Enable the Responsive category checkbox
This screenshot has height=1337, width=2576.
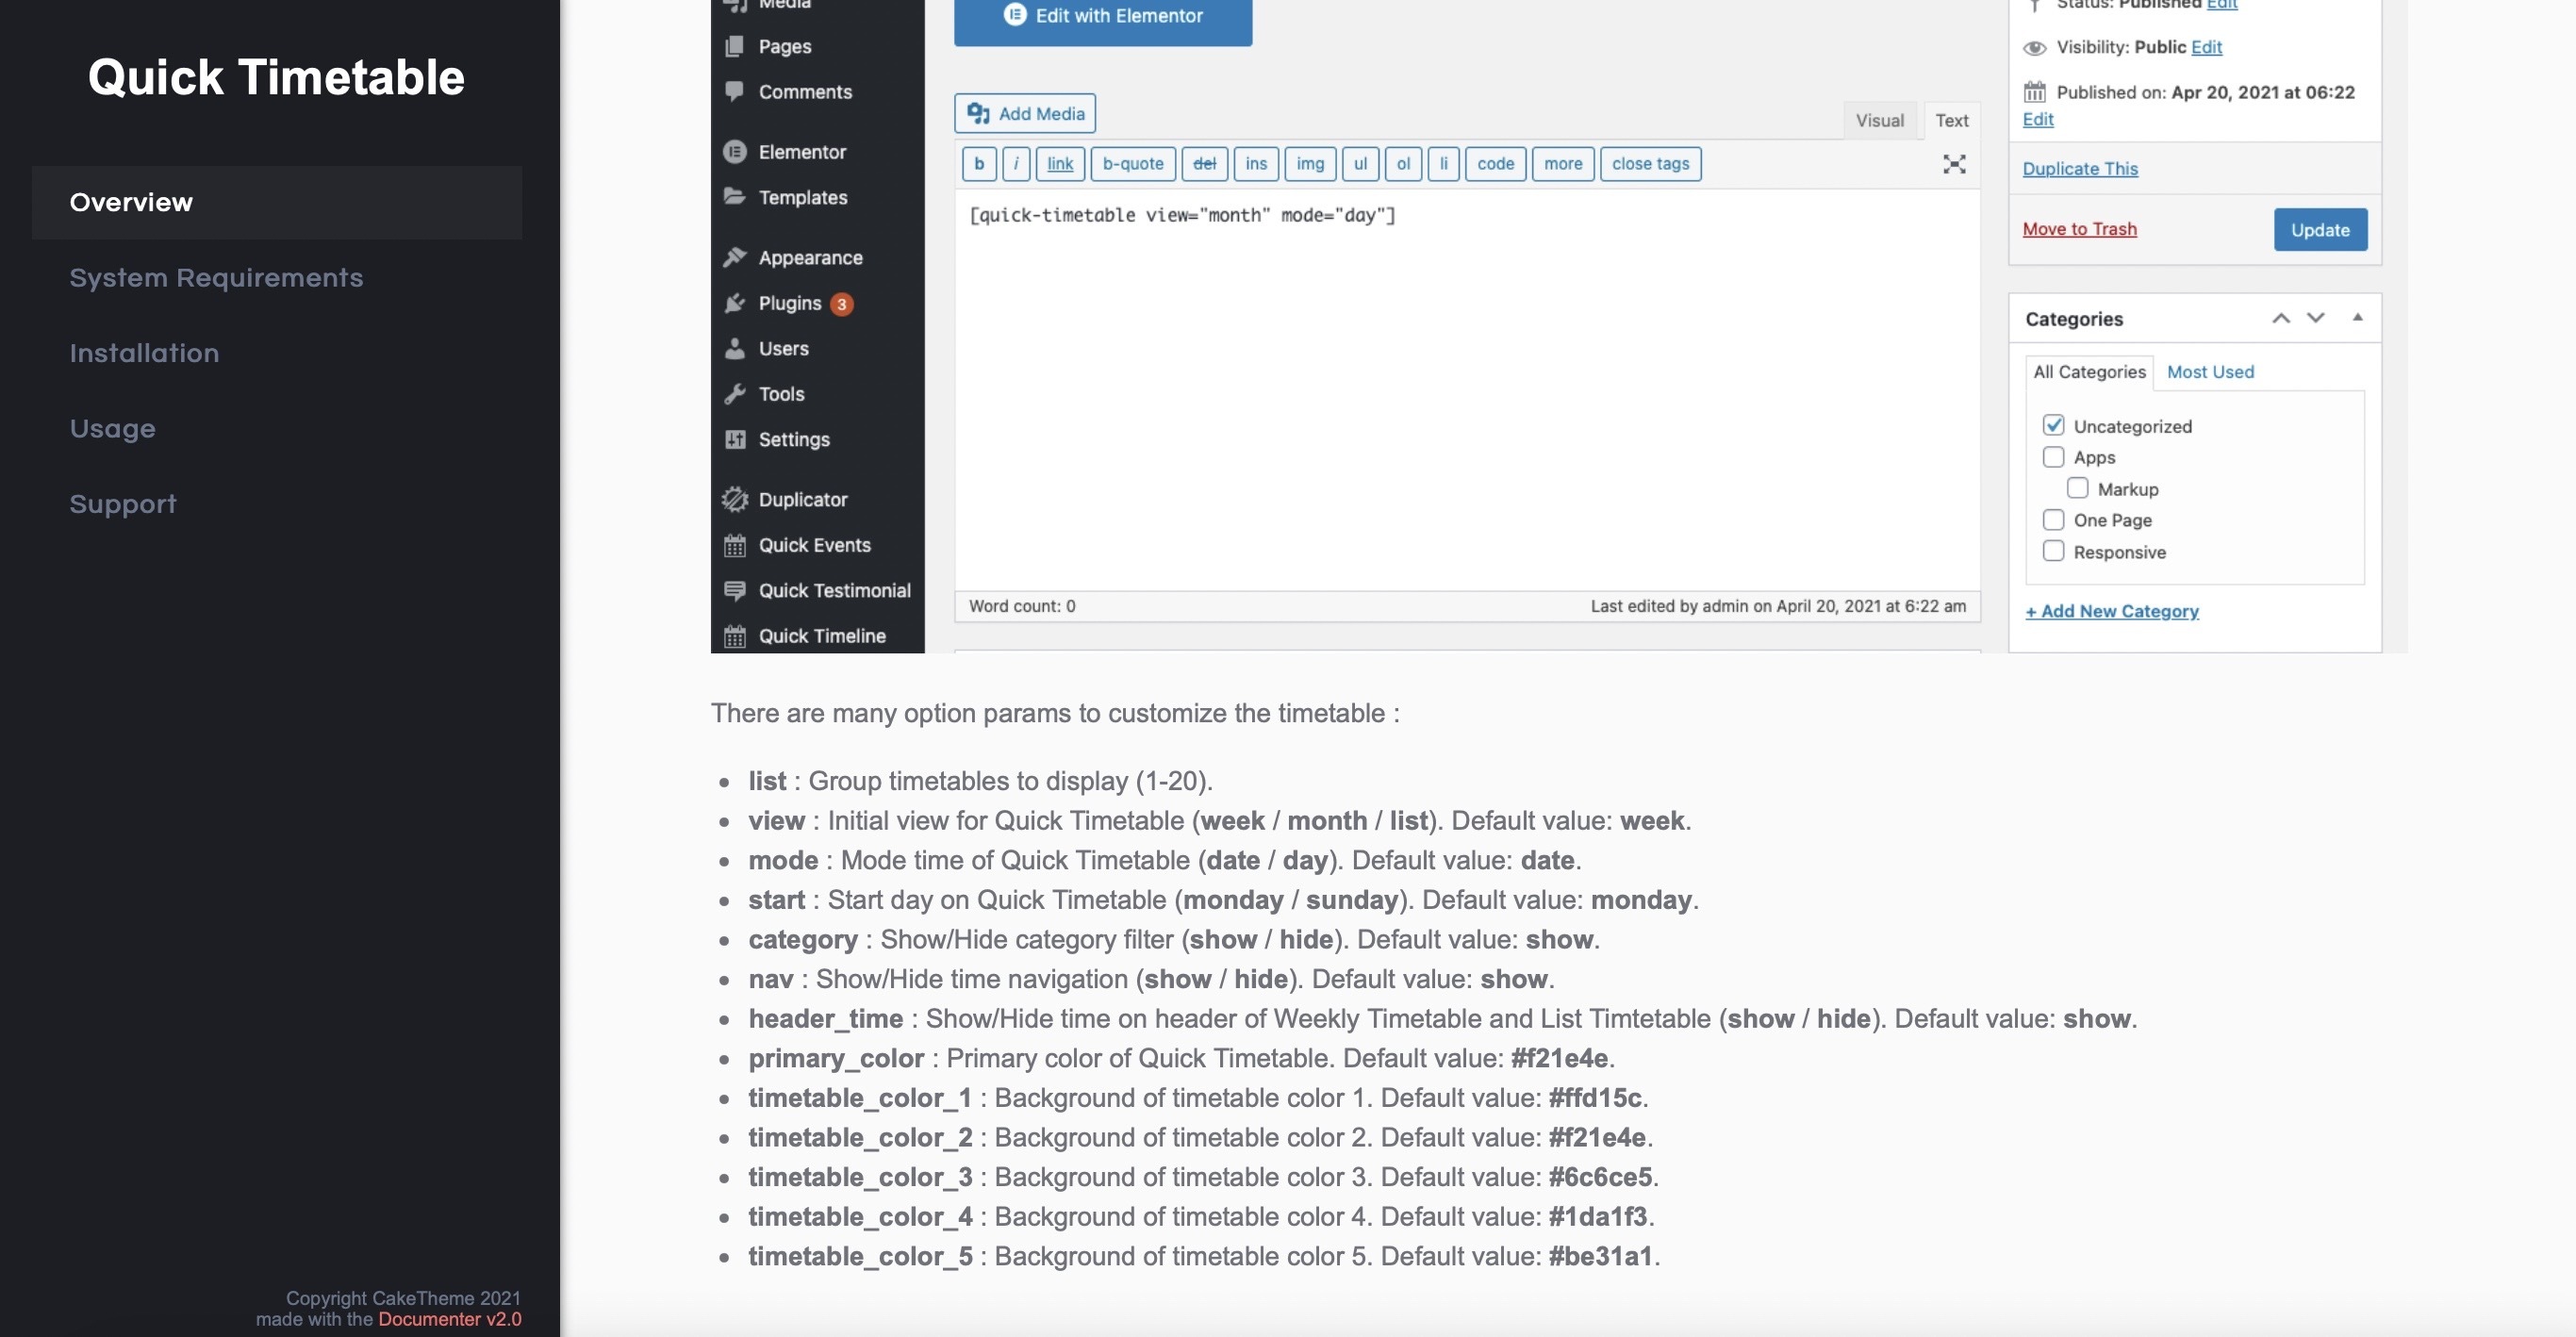point(2053,551)
